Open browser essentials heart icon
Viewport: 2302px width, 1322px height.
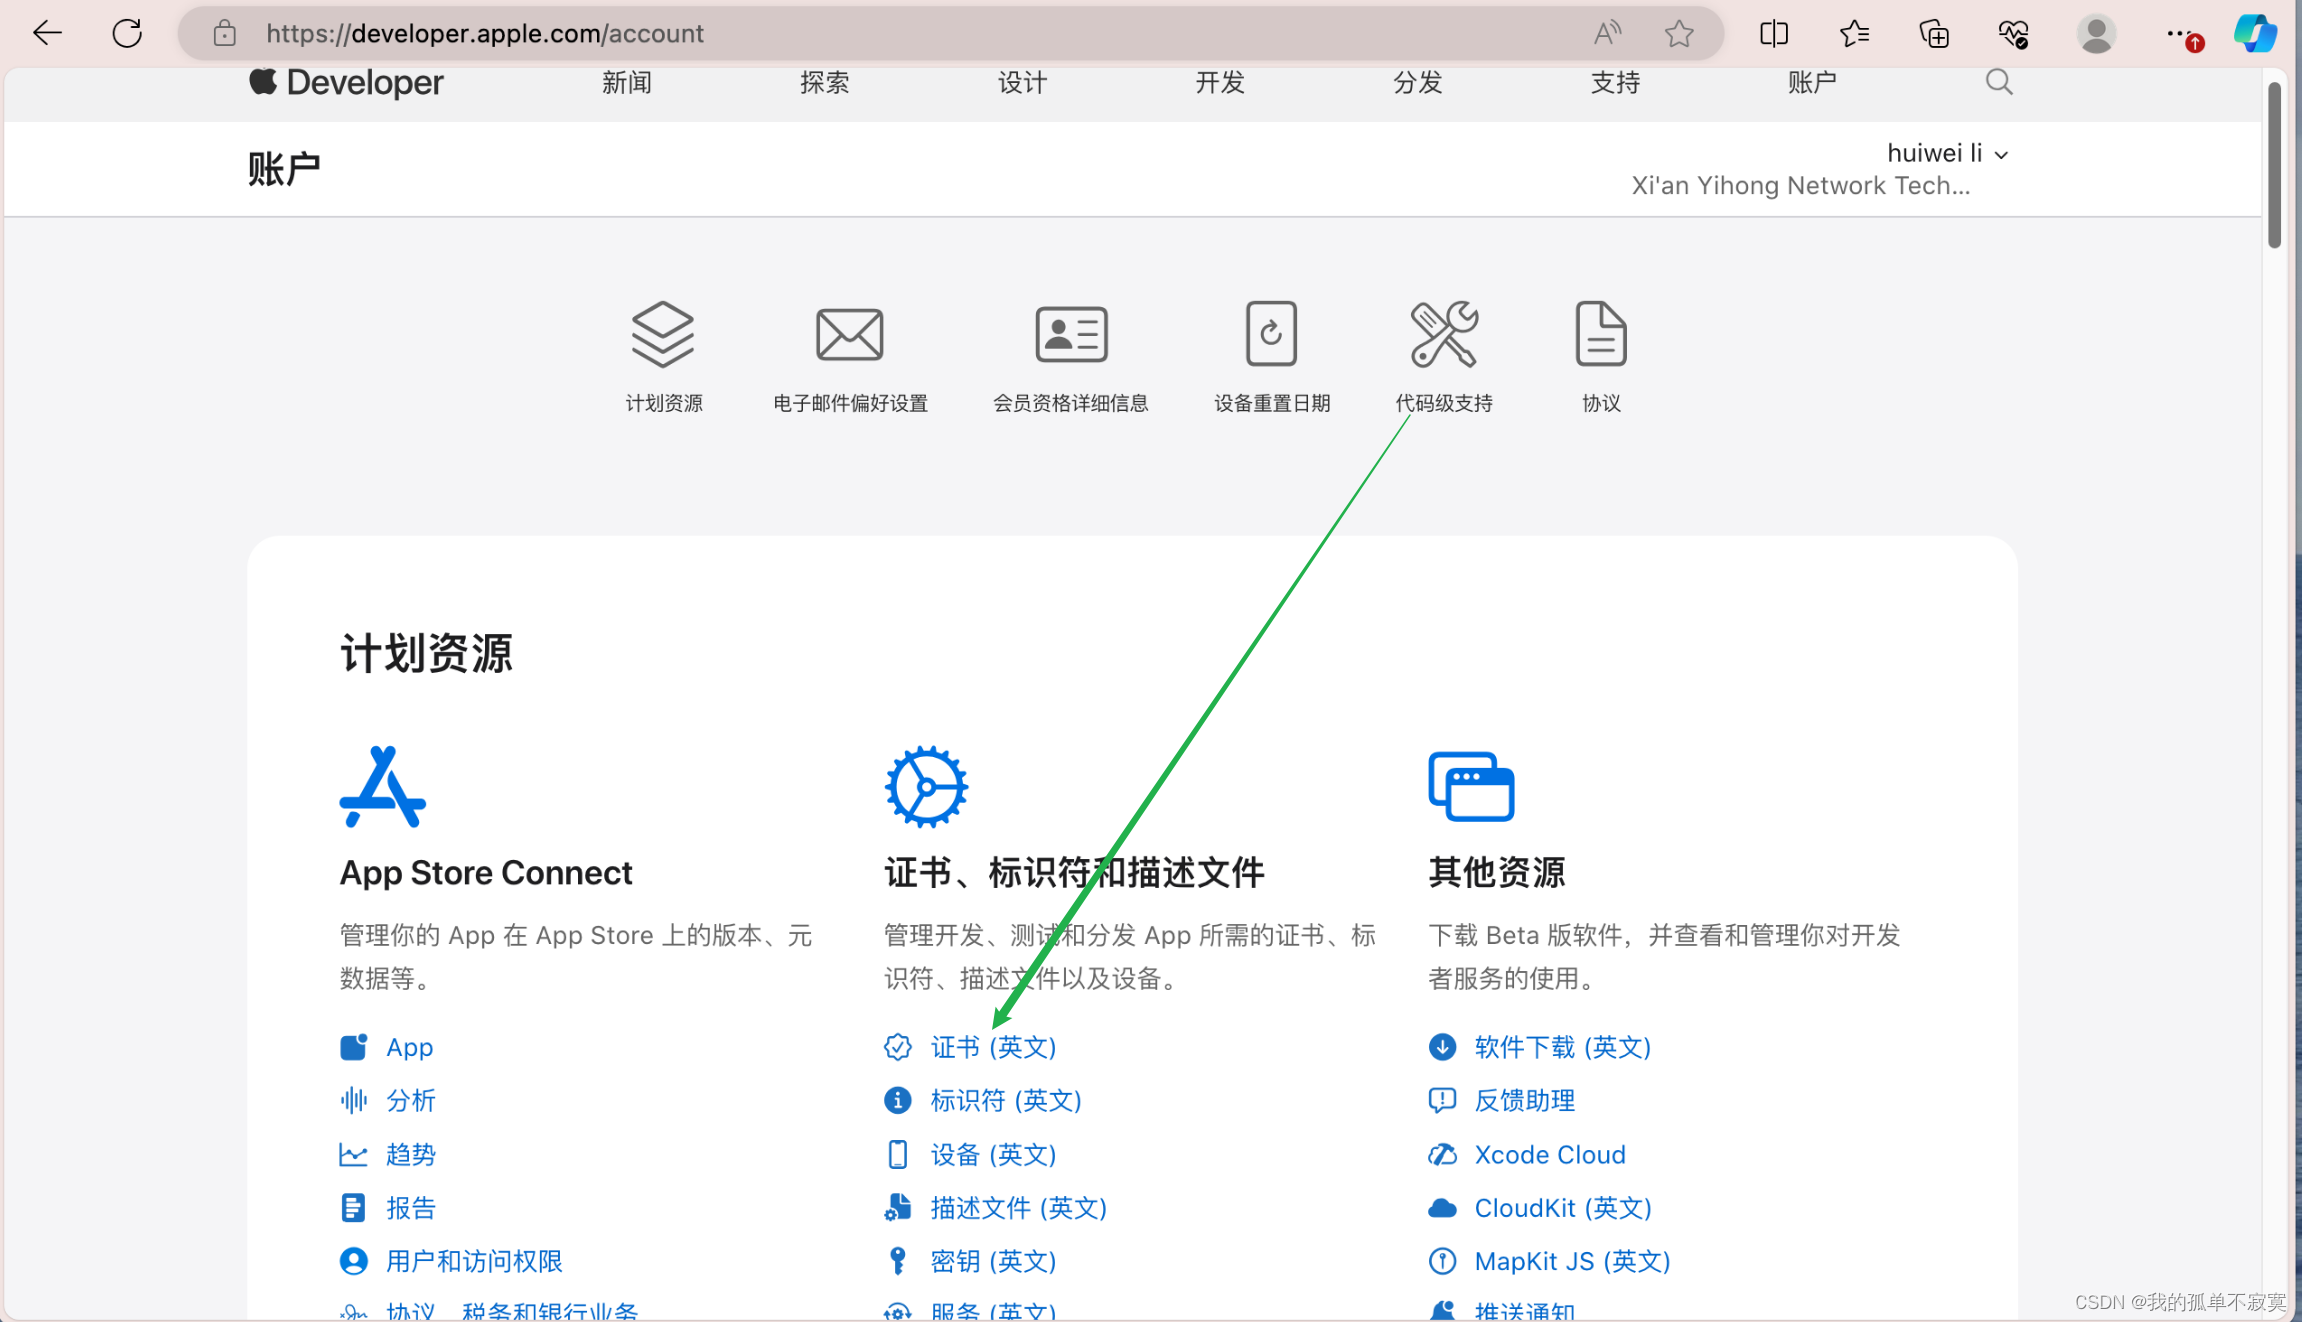point(2014,33)
